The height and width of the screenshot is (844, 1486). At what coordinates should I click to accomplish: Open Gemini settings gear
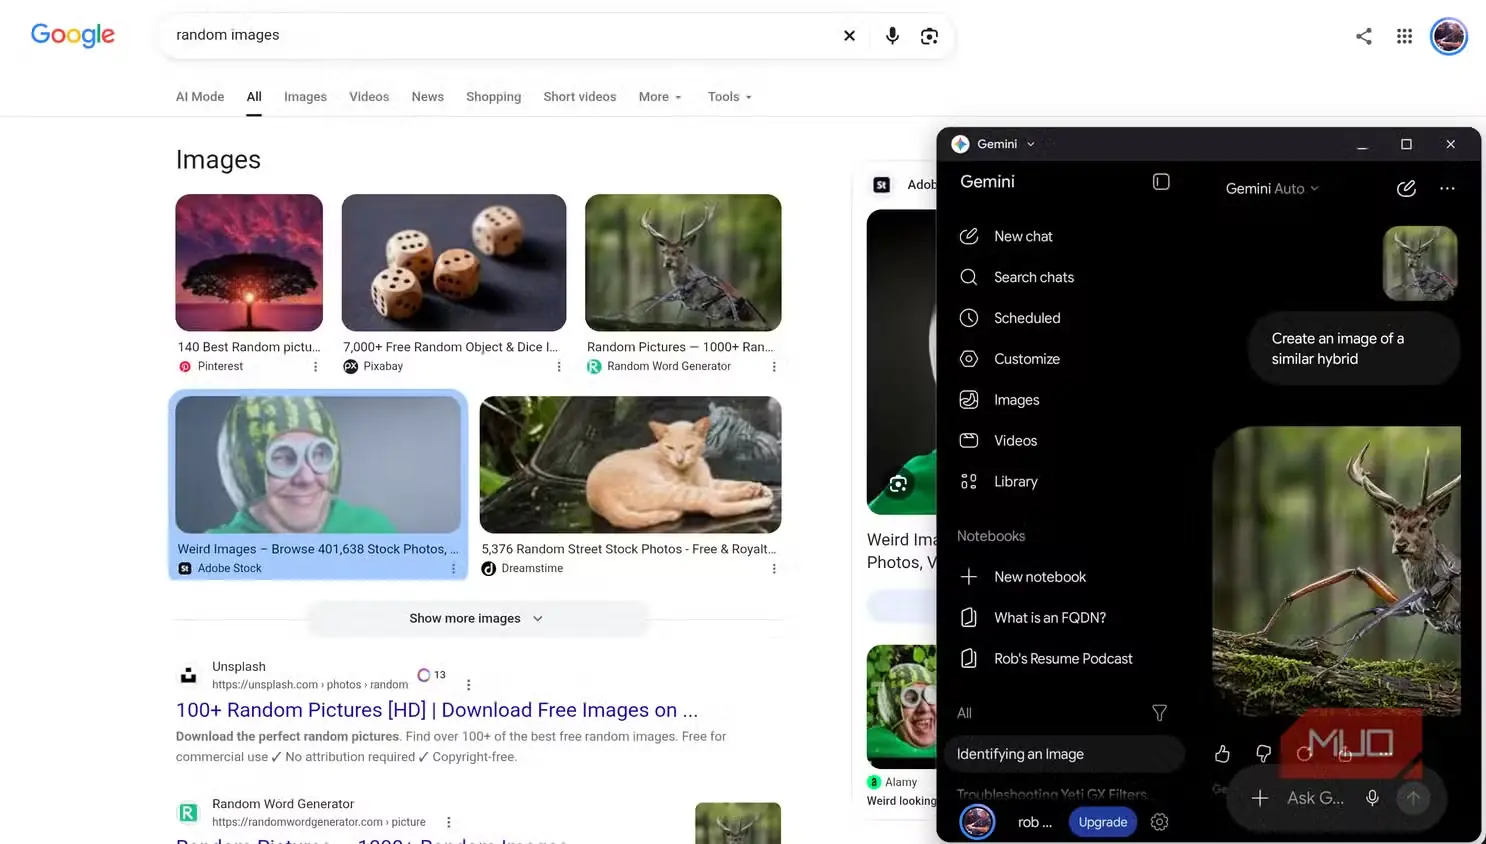1159,822
